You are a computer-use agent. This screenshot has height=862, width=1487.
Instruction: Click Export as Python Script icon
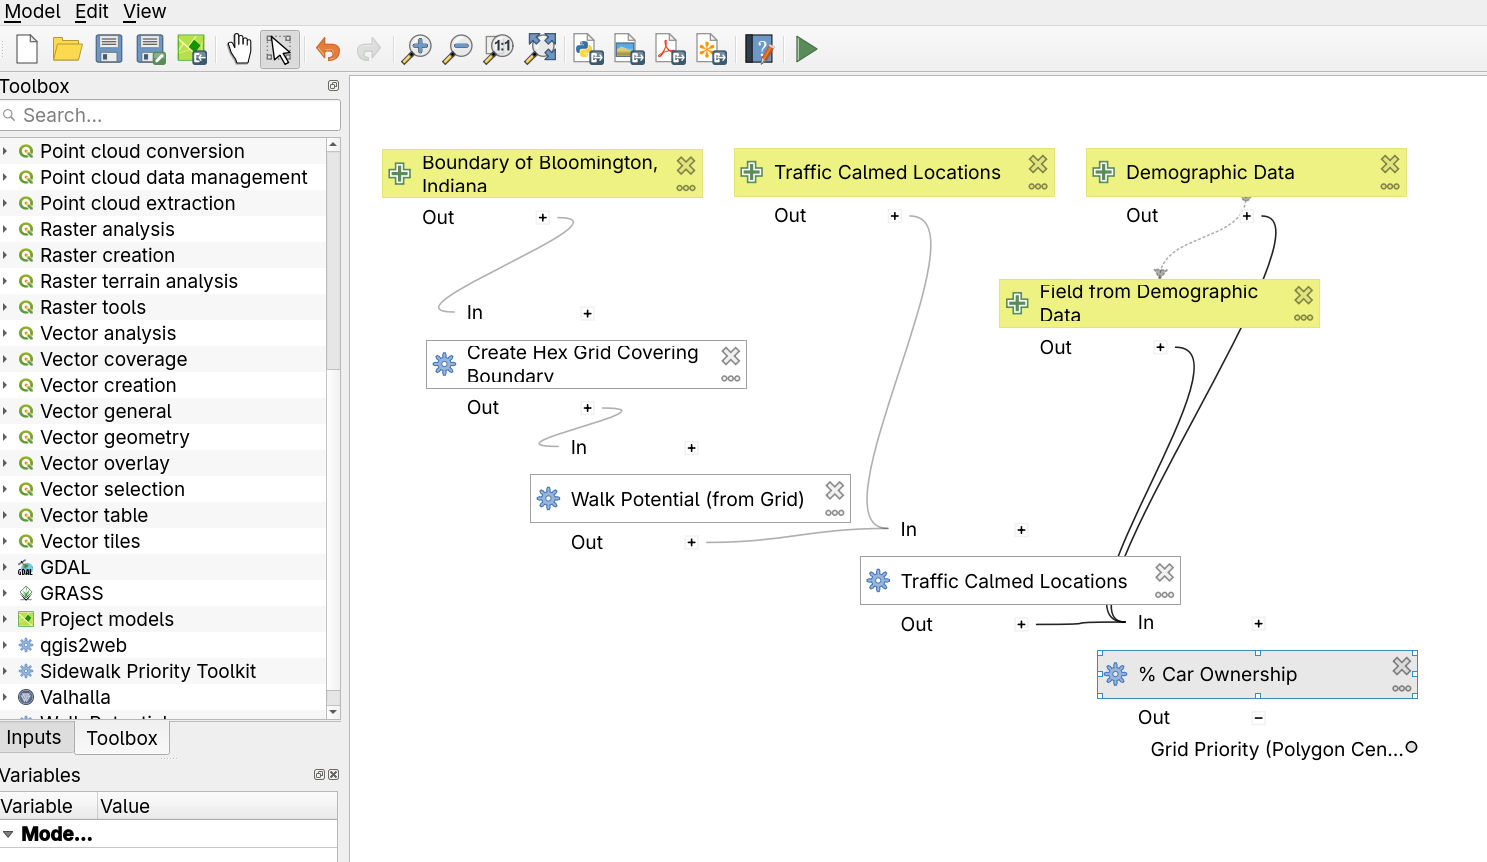[588, 49]
